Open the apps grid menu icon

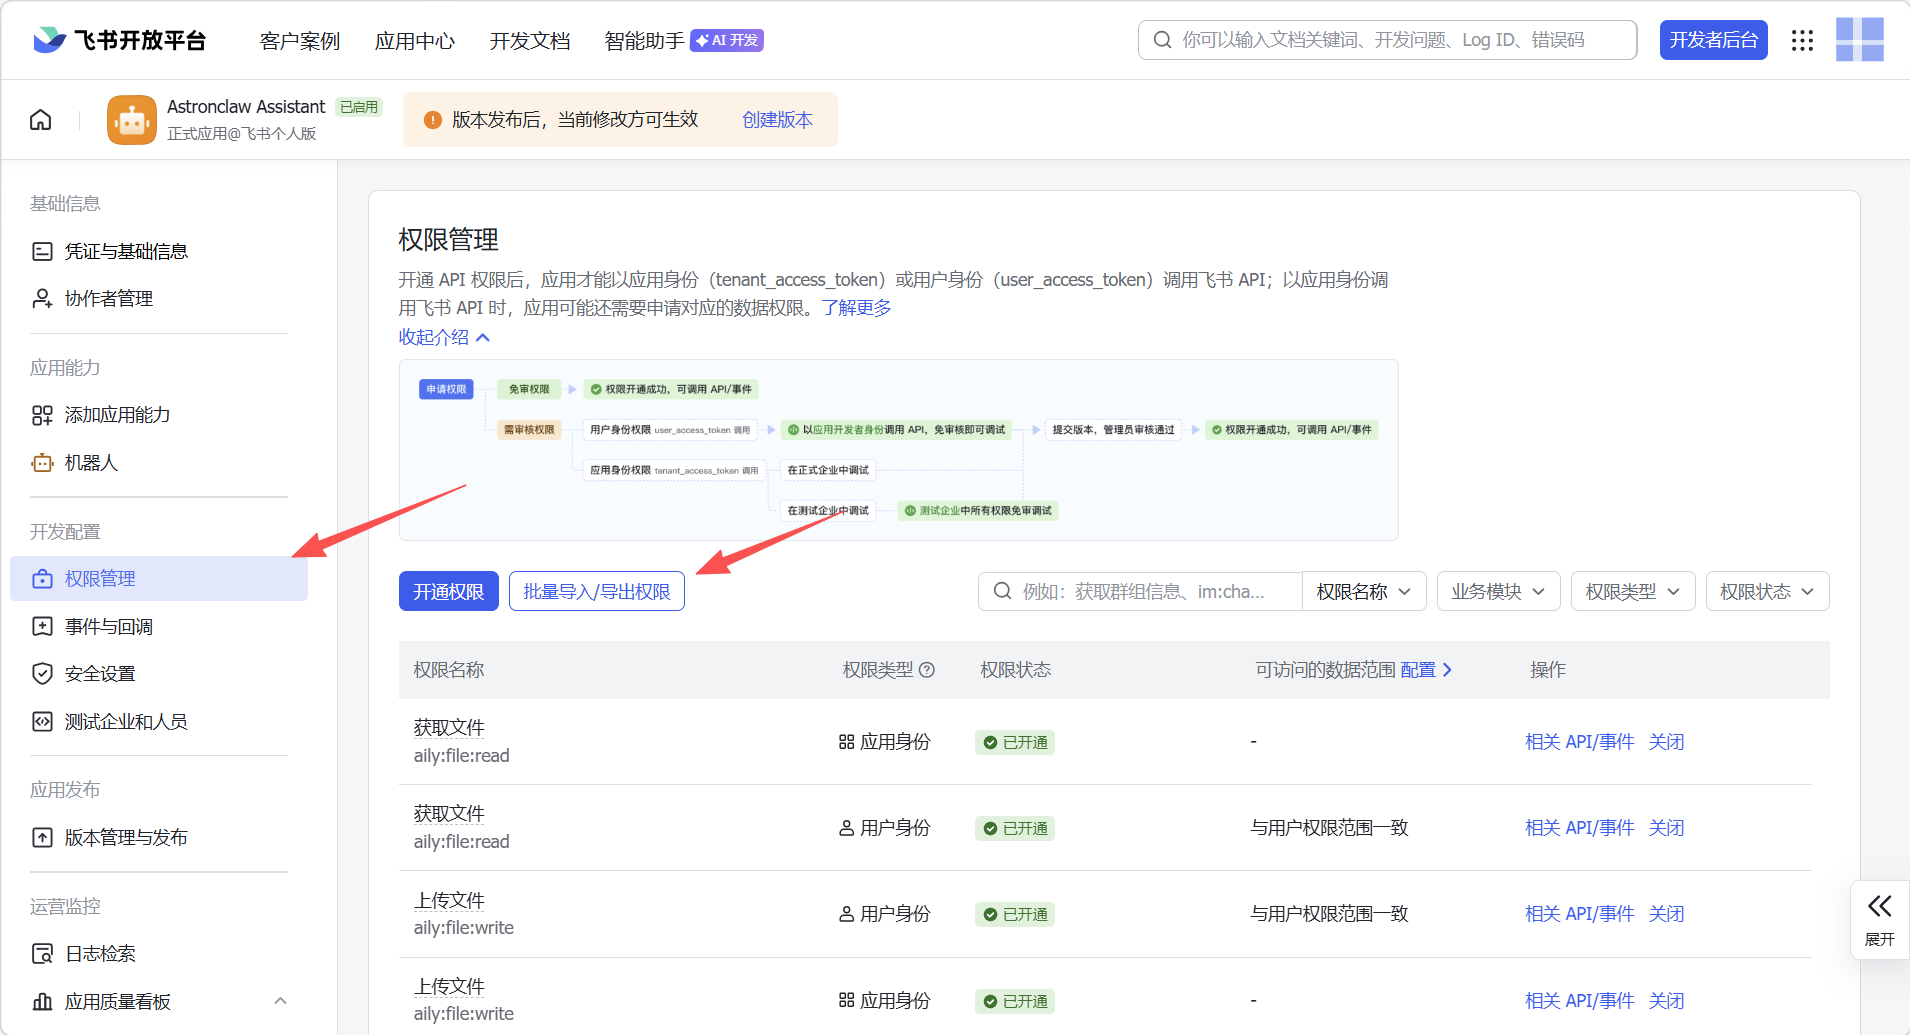coord(1802,40)
